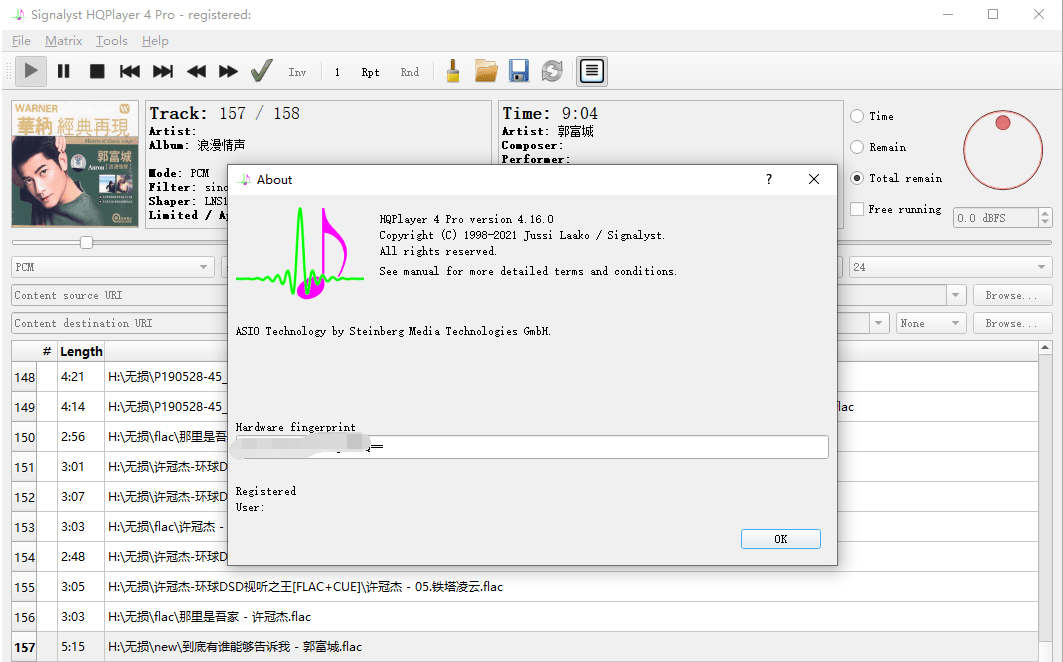Viewport: 1063px width, 662px height.
Task: Select playlist row 156 那里是吾家
Action: [x=524, y=617]
